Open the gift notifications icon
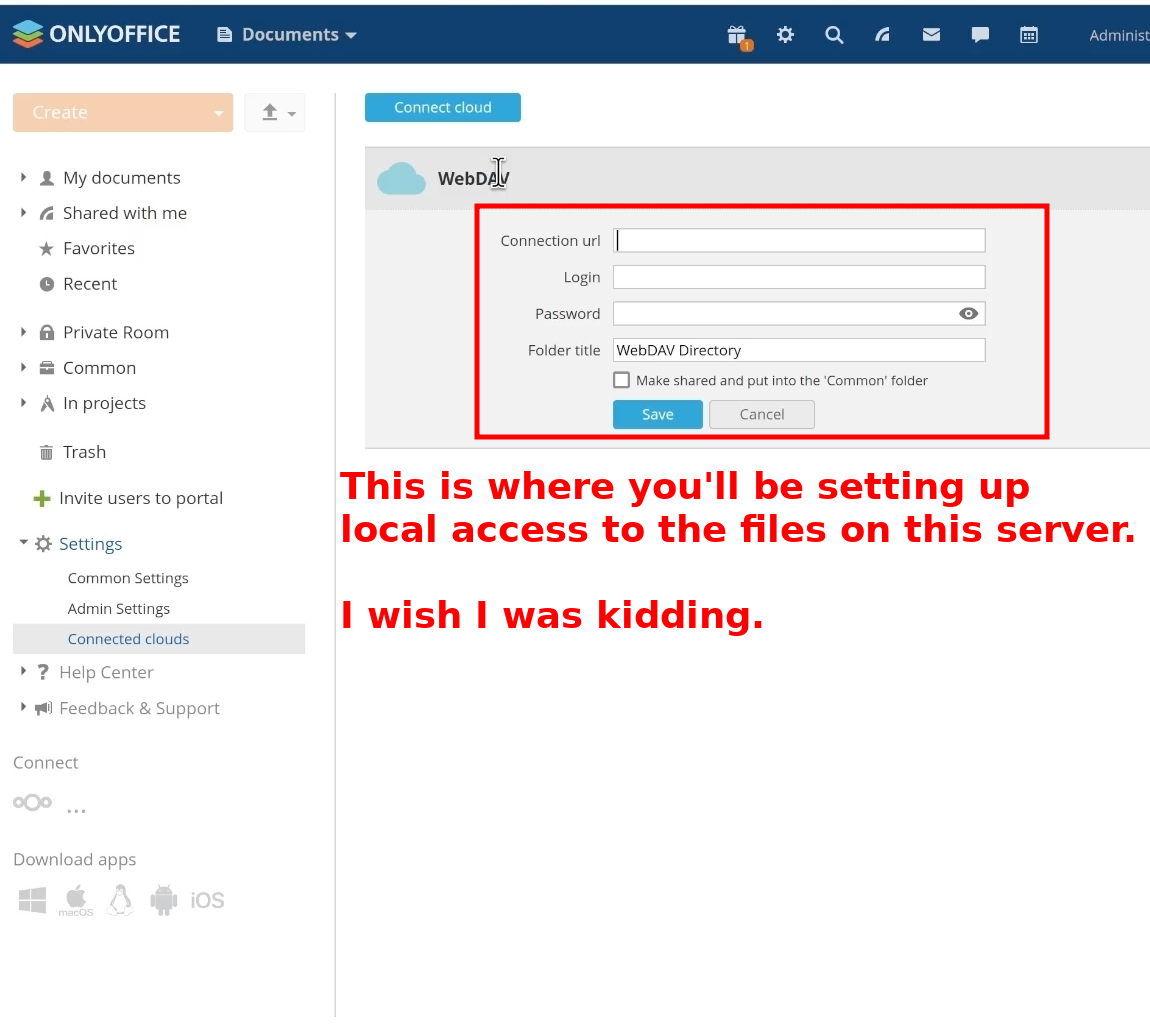Image resolution: width=1150 pixels, height=1027 pixels. pos(737,35)
